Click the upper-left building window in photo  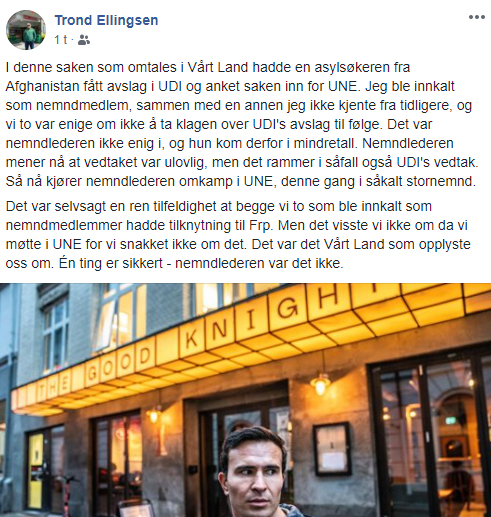(55, 332)
